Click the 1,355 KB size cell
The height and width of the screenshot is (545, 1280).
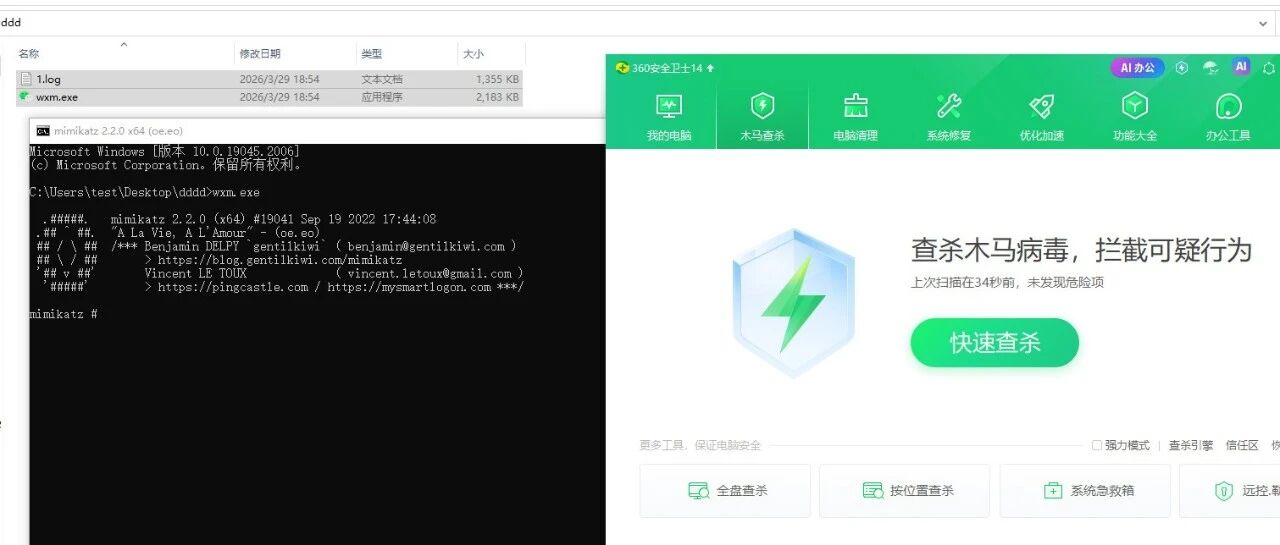[x=497, y=79]
